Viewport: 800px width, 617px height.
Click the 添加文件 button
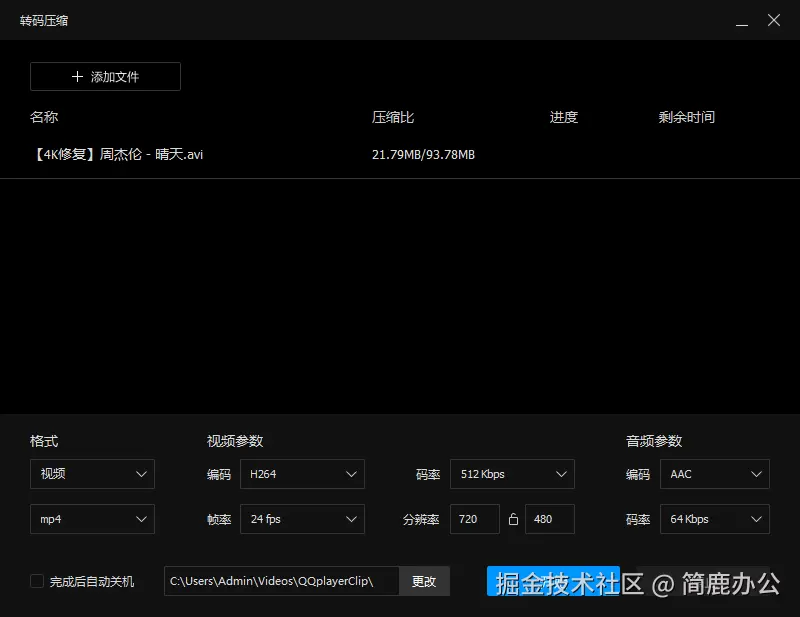[x=105, y=76]
